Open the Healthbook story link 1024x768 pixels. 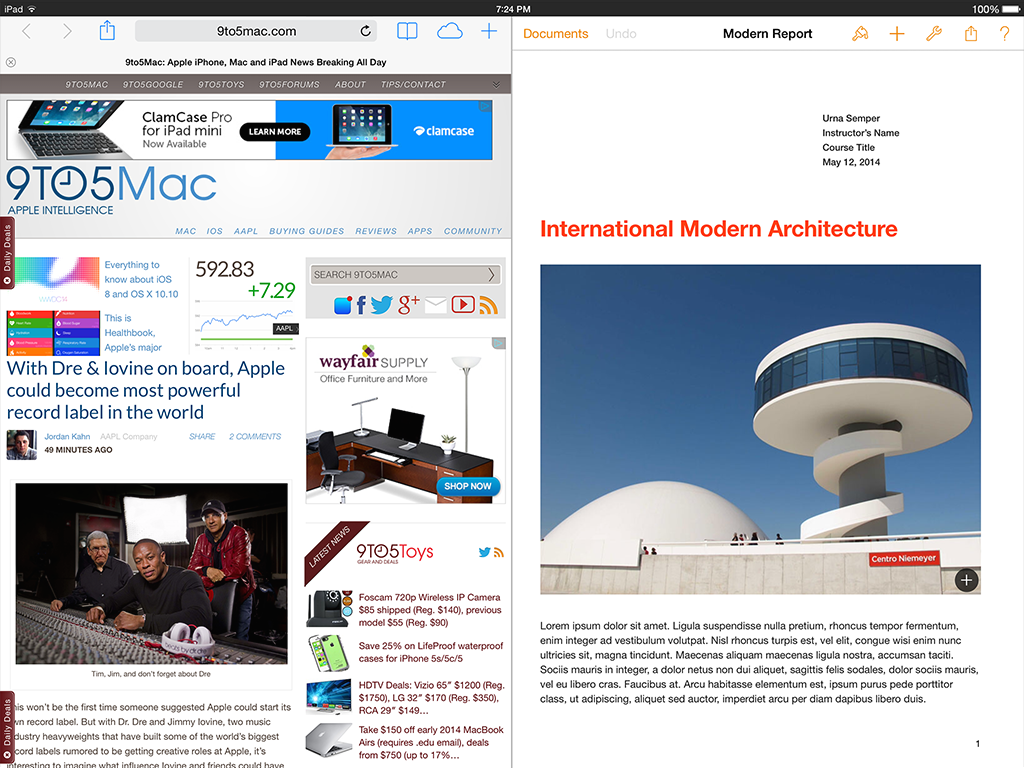133,332
